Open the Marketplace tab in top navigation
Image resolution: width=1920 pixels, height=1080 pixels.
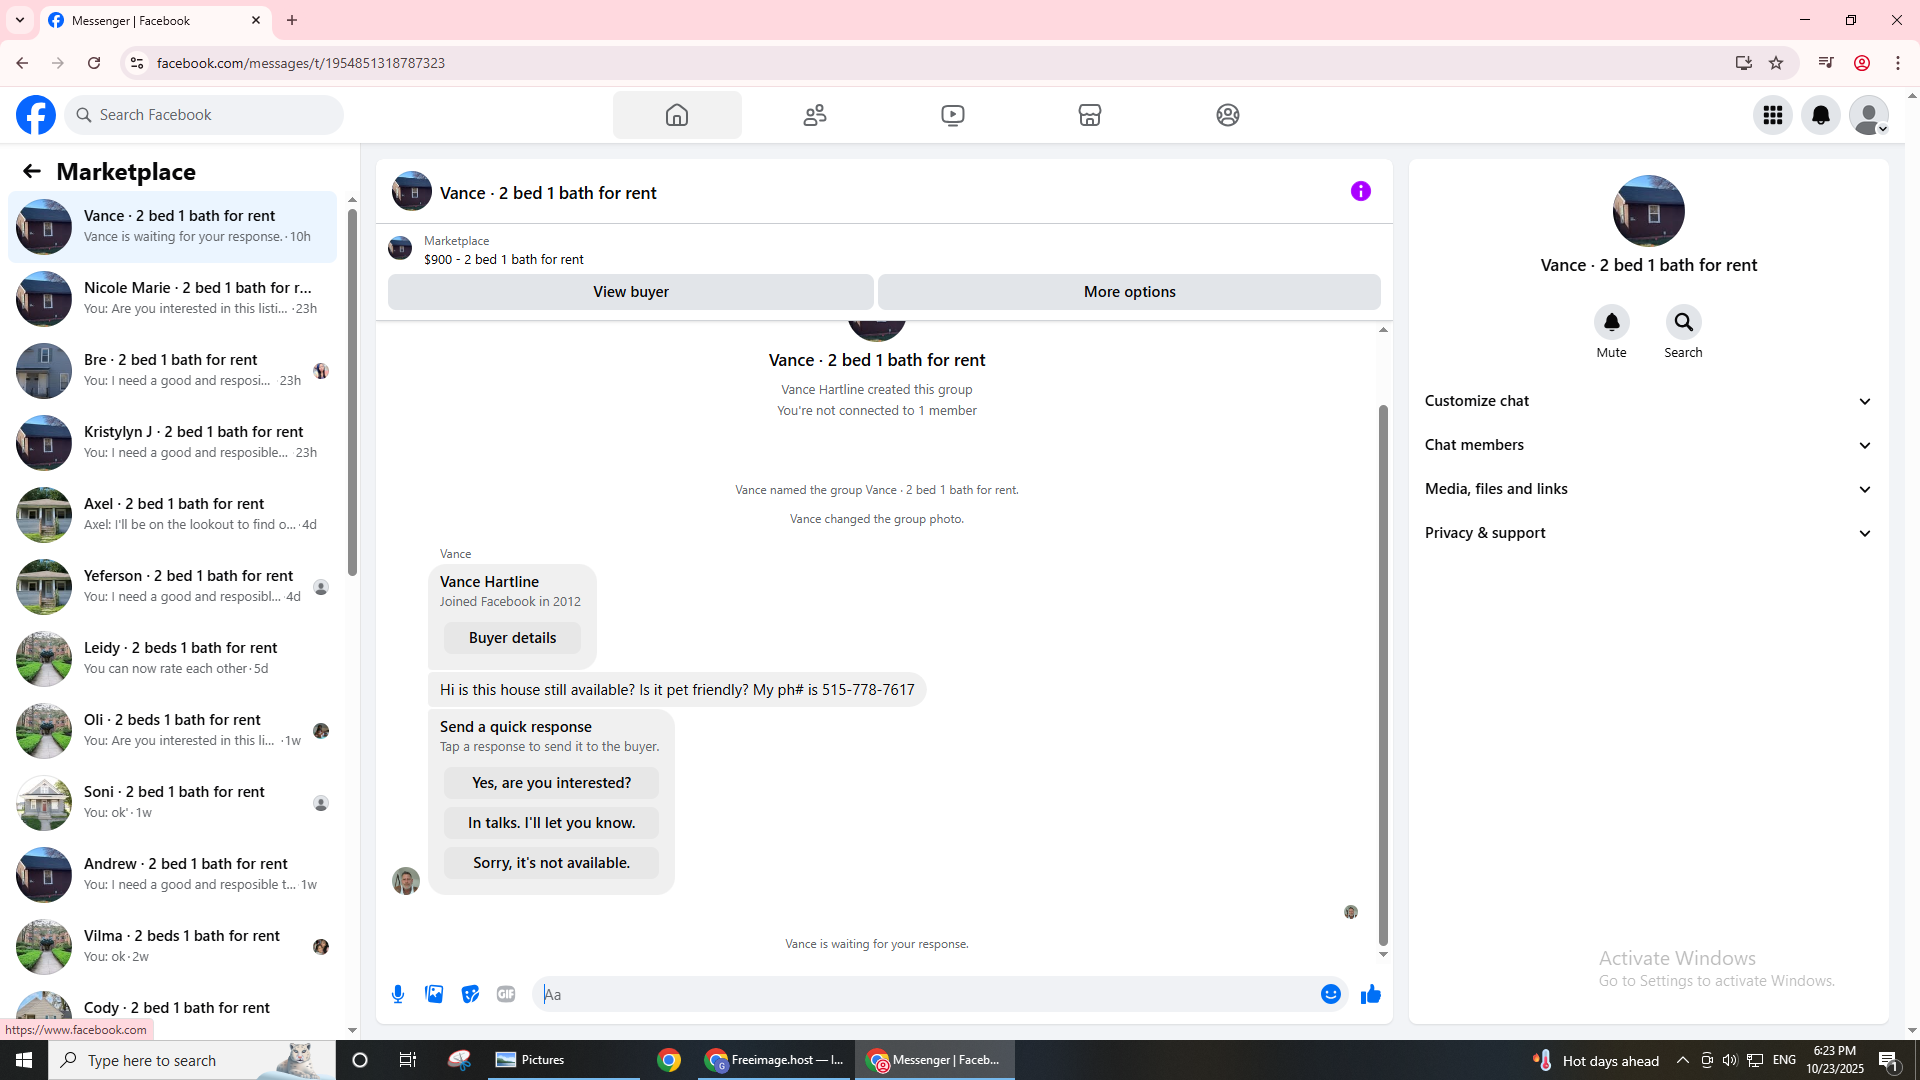[1089, 115]
